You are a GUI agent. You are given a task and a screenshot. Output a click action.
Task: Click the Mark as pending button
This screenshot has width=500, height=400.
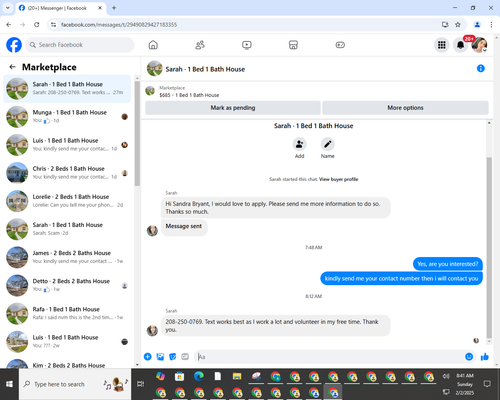(233, 108)
